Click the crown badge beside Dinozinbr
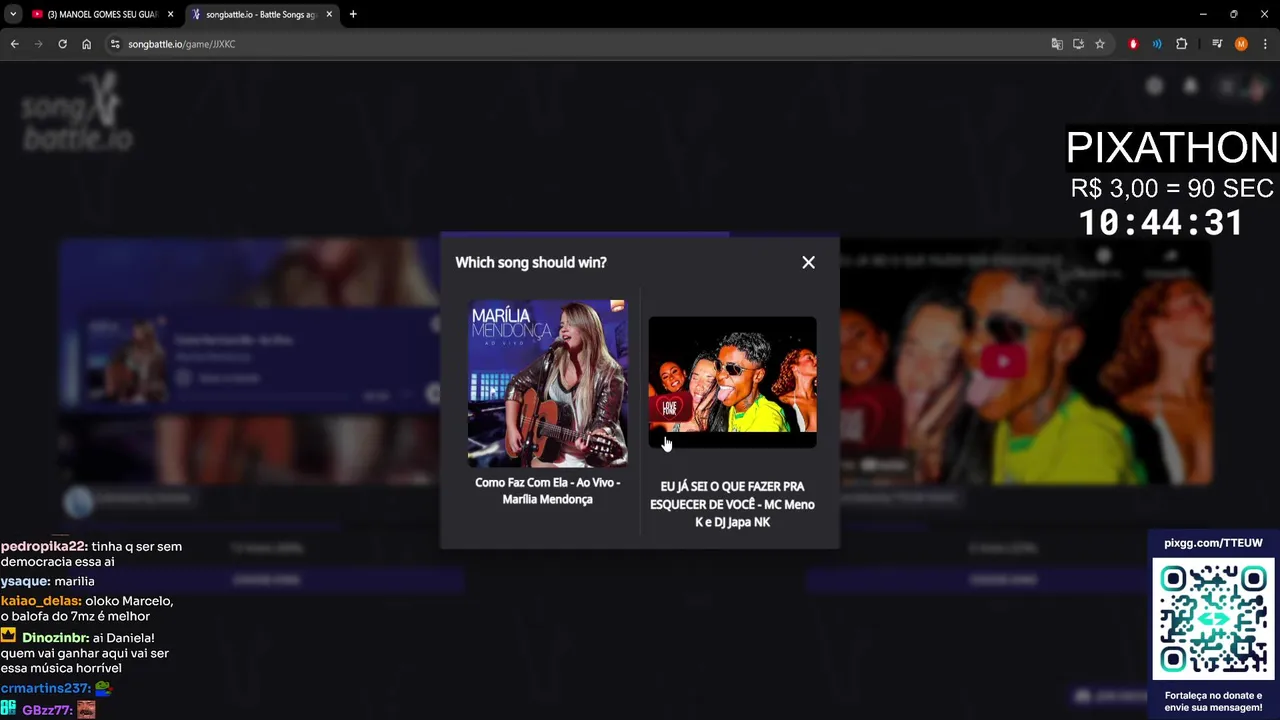 (x=9, y=636)
